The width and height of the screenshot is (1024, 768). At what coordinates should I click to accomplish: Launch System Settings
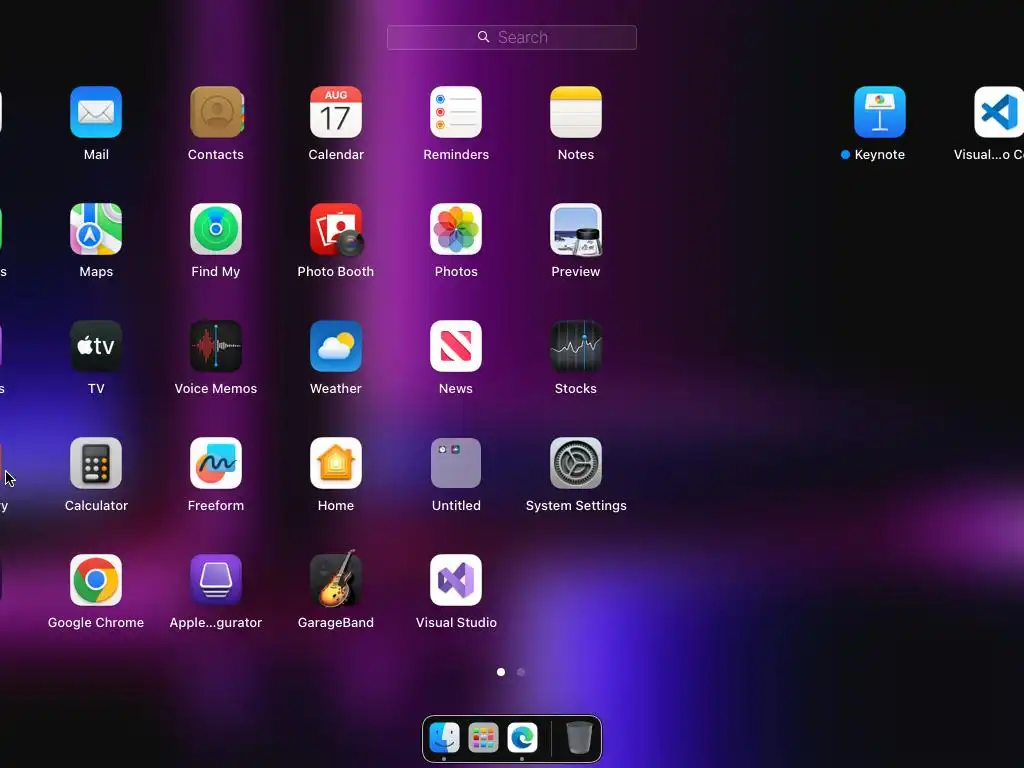[x=576, y=462]
